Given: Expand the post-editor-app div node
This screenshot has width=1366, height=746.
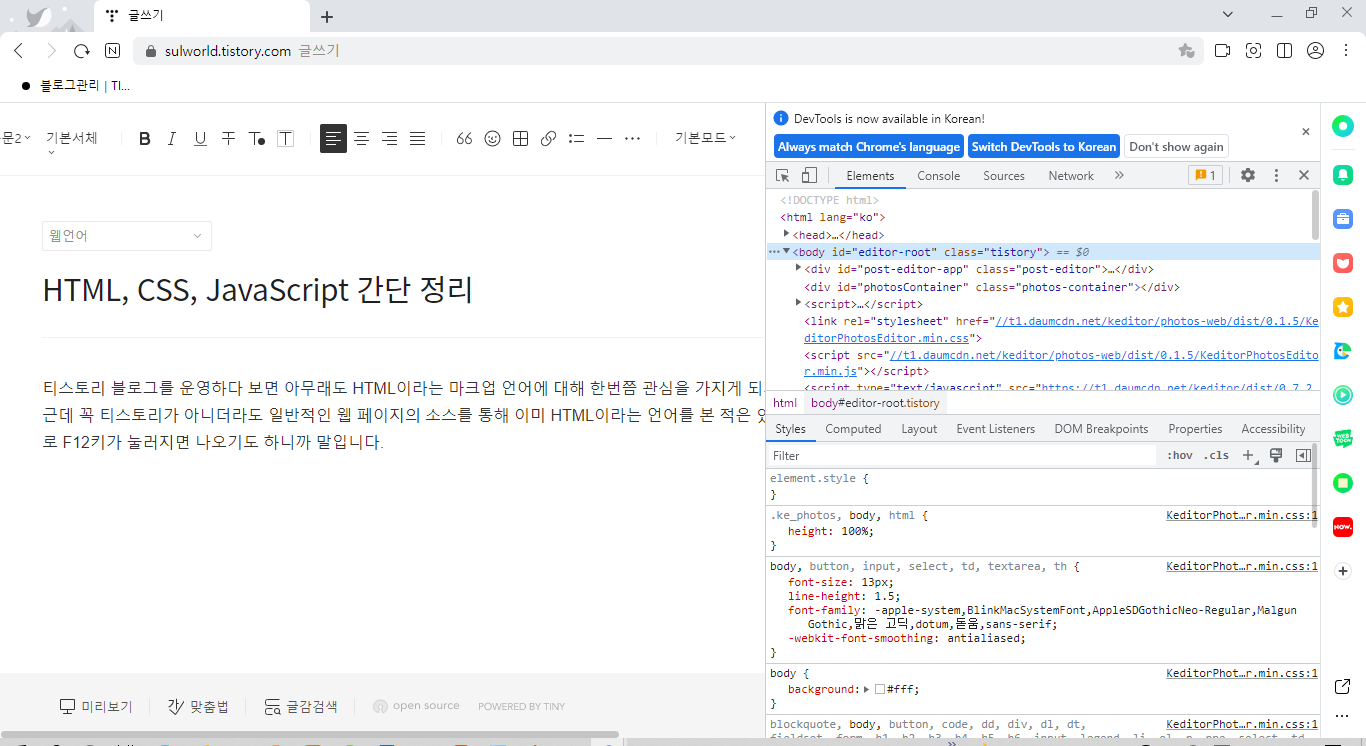Looking at the screenshot, I should coord(798,269).
